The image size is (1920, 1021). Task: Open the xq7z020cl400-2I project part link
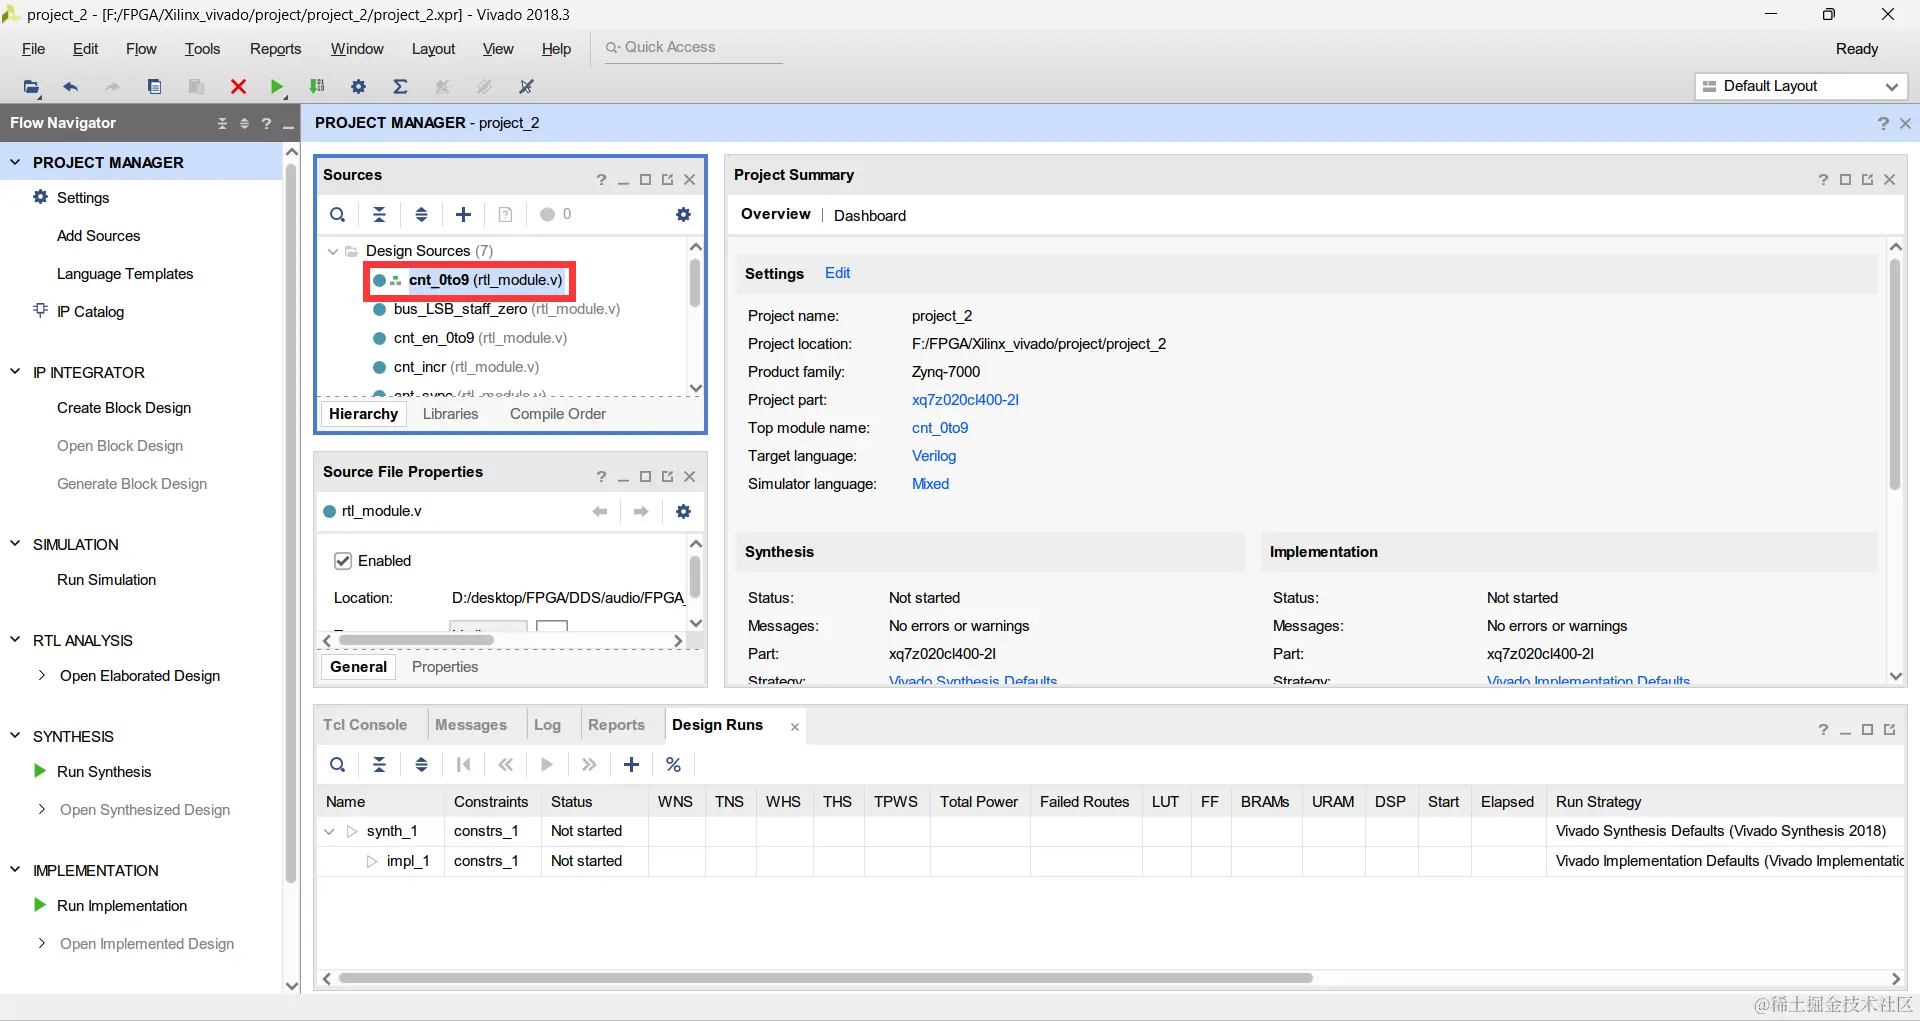click(965, 400)
